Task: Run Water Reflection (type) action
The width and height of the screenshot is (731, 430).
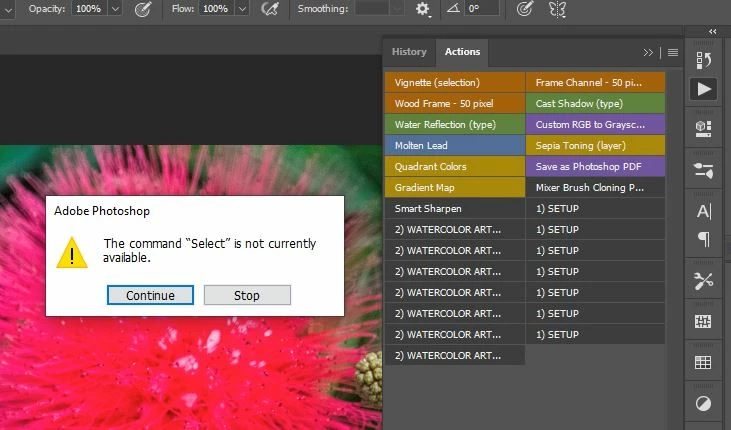Action: click(455, 125)
